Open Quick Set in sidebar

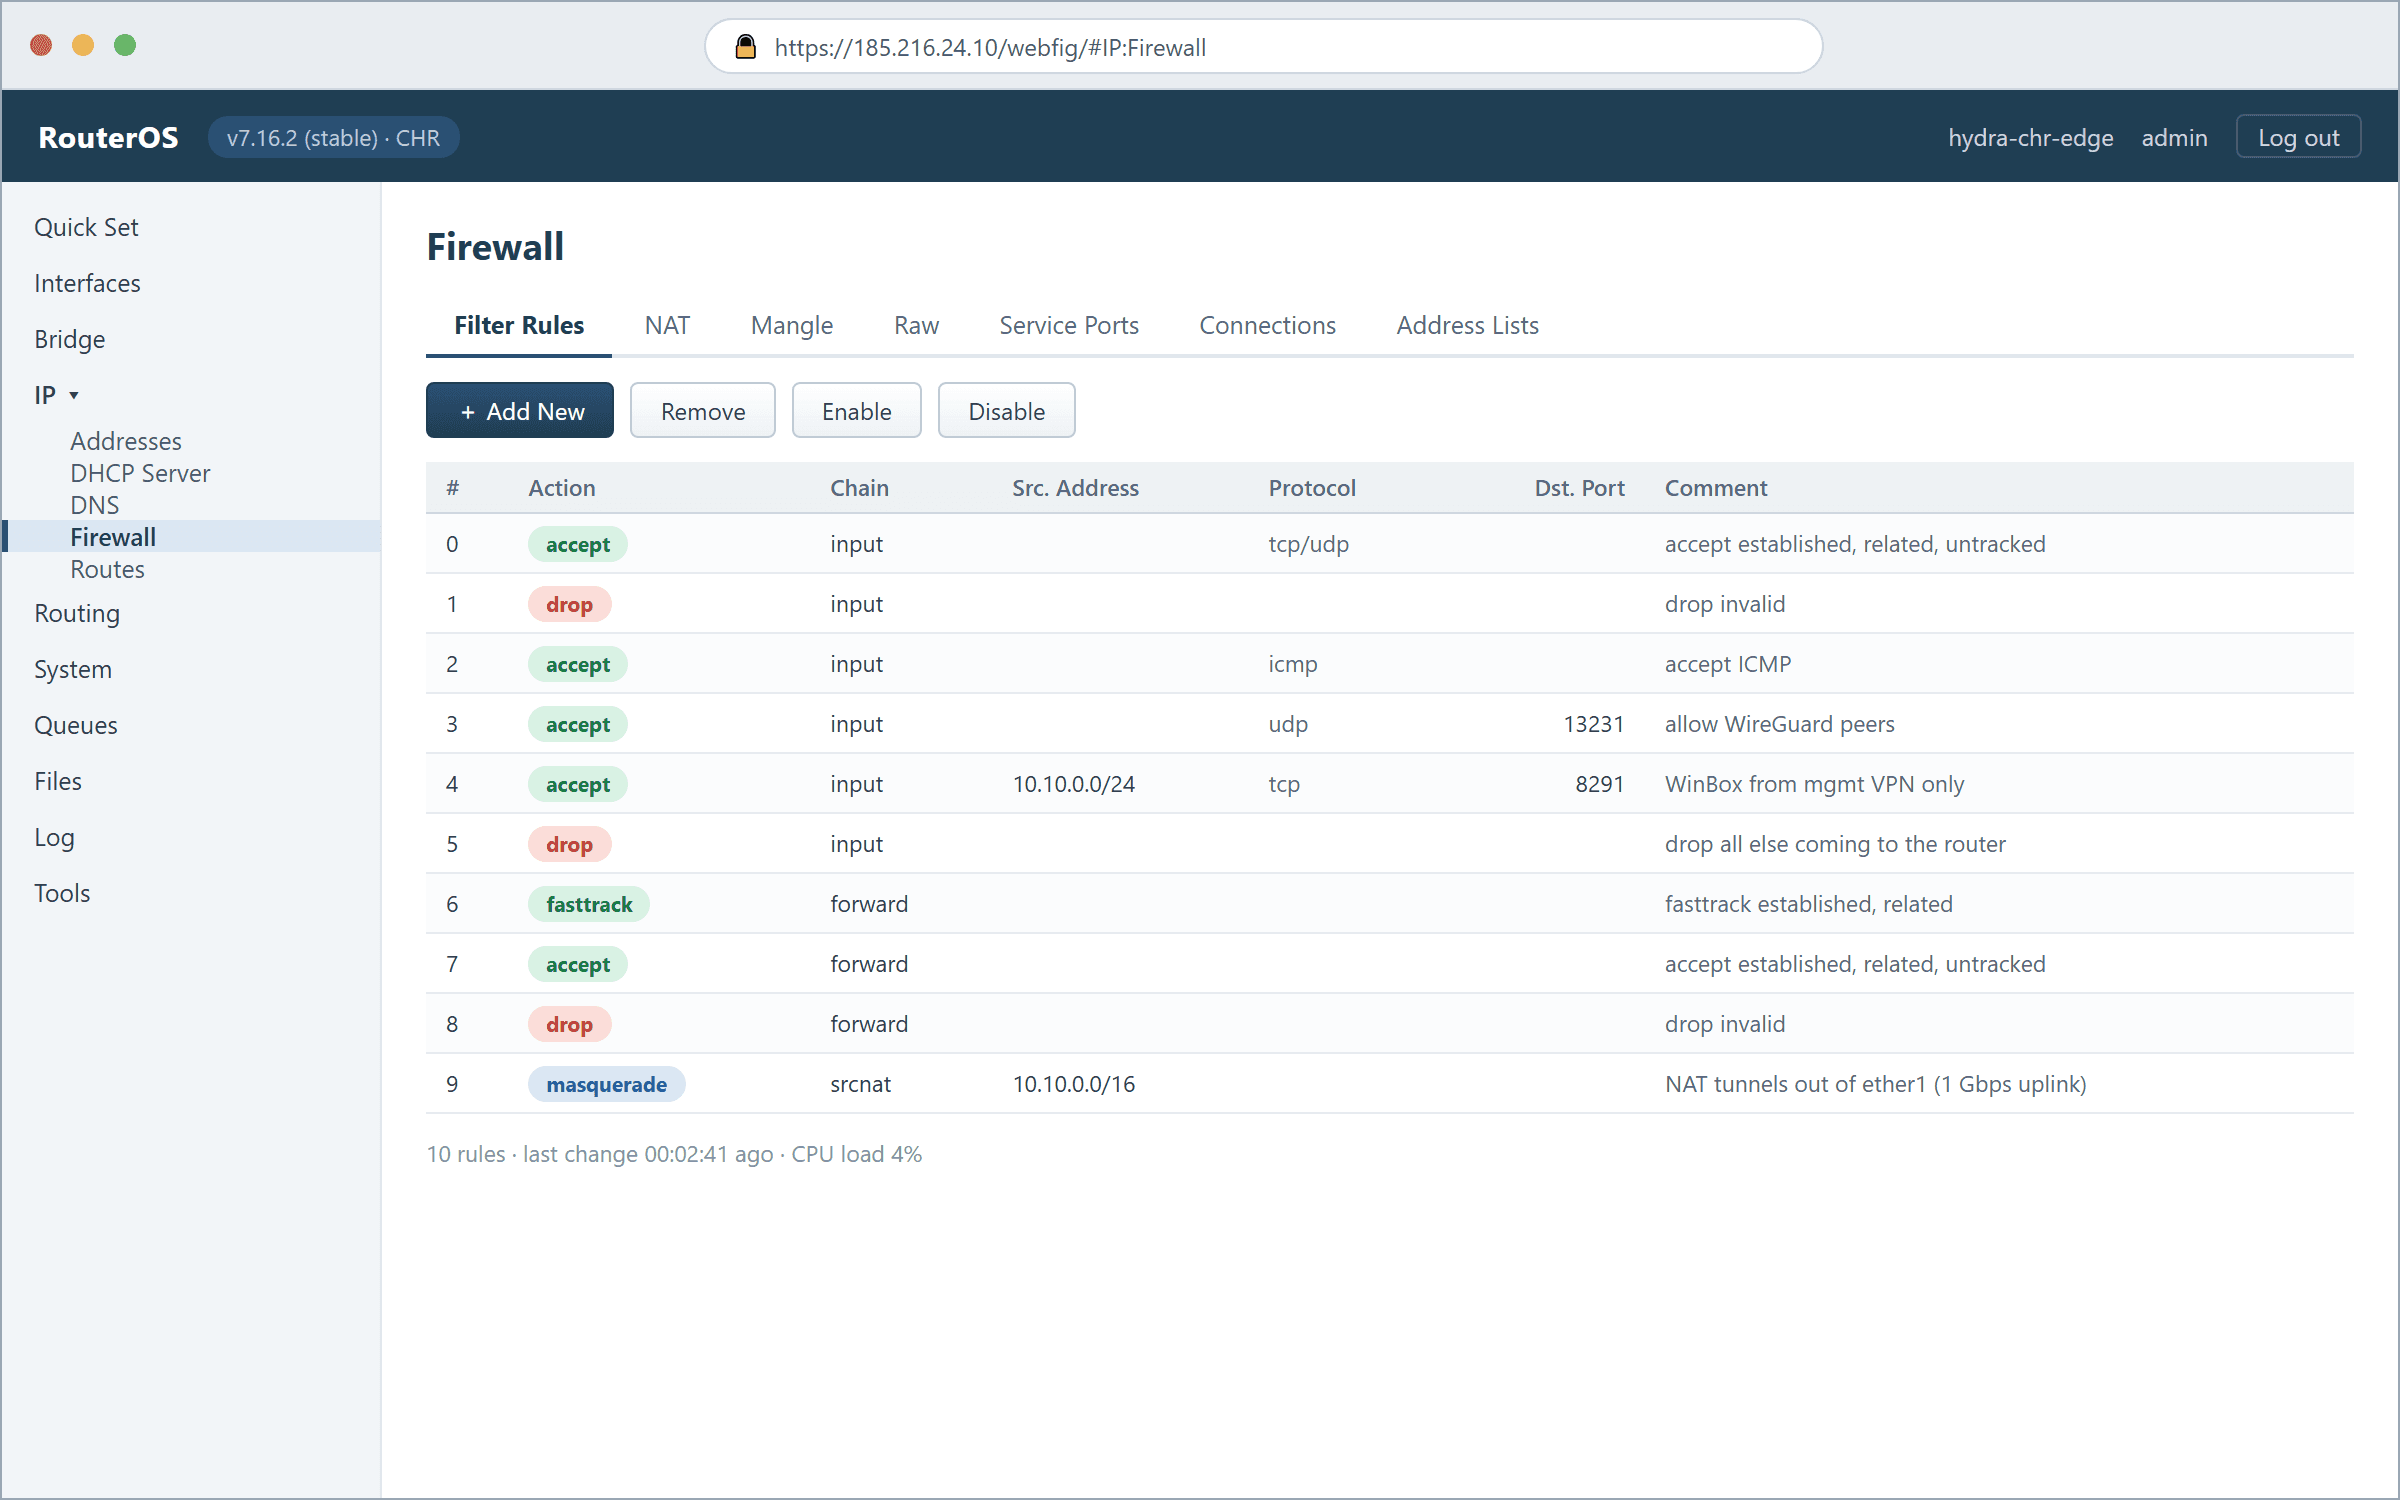point(86,227)
